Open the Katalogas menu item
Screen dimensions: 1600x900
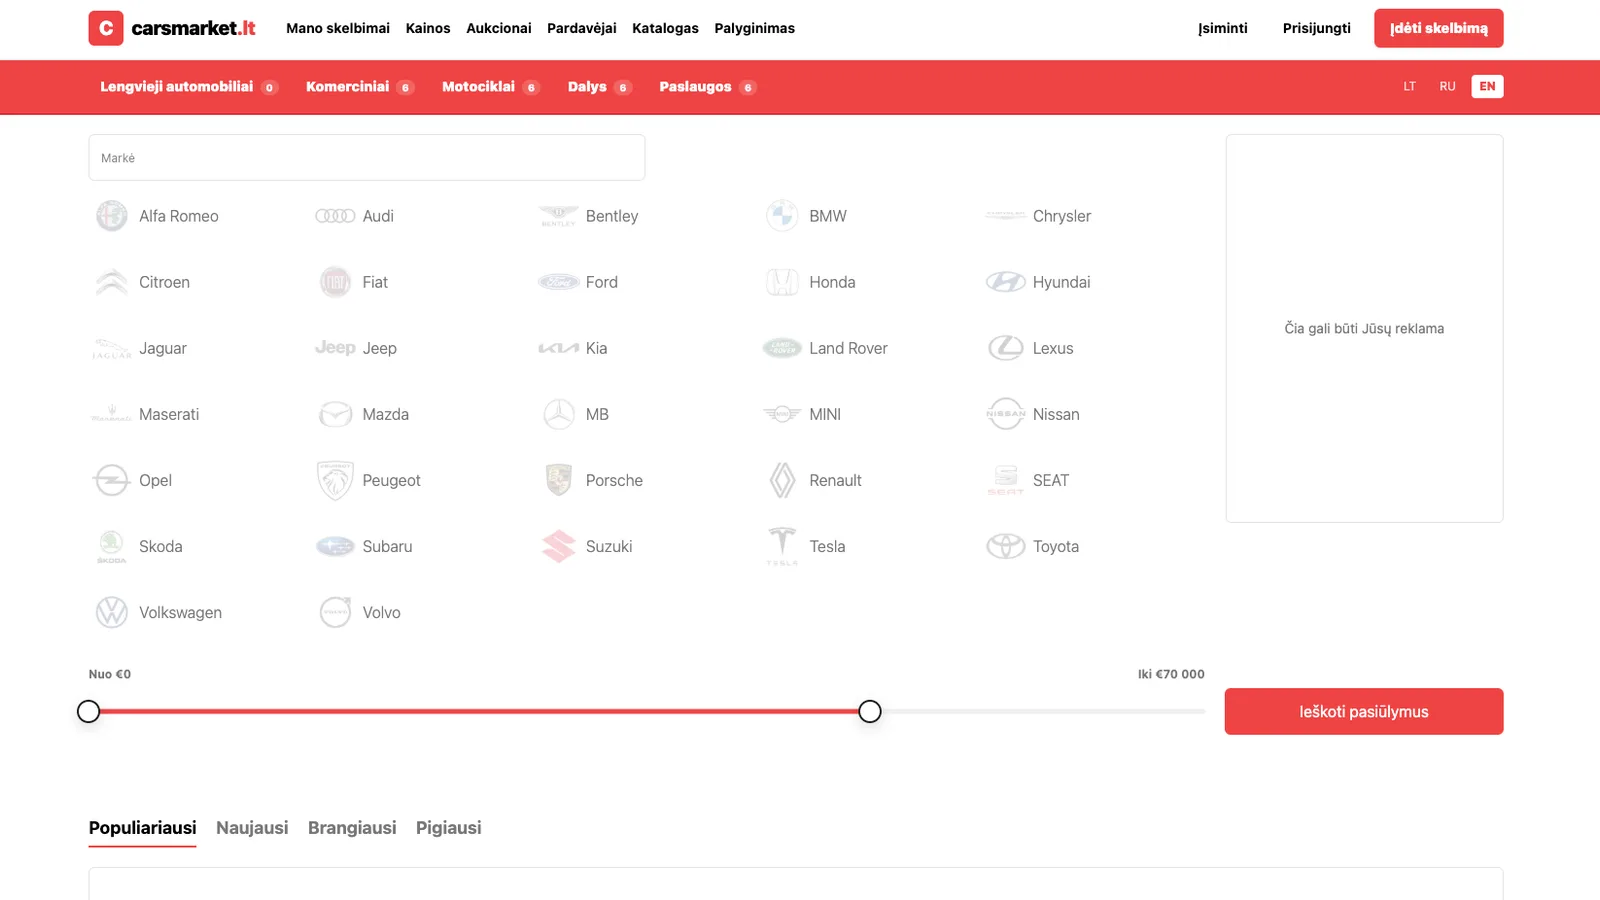[665, 28]
